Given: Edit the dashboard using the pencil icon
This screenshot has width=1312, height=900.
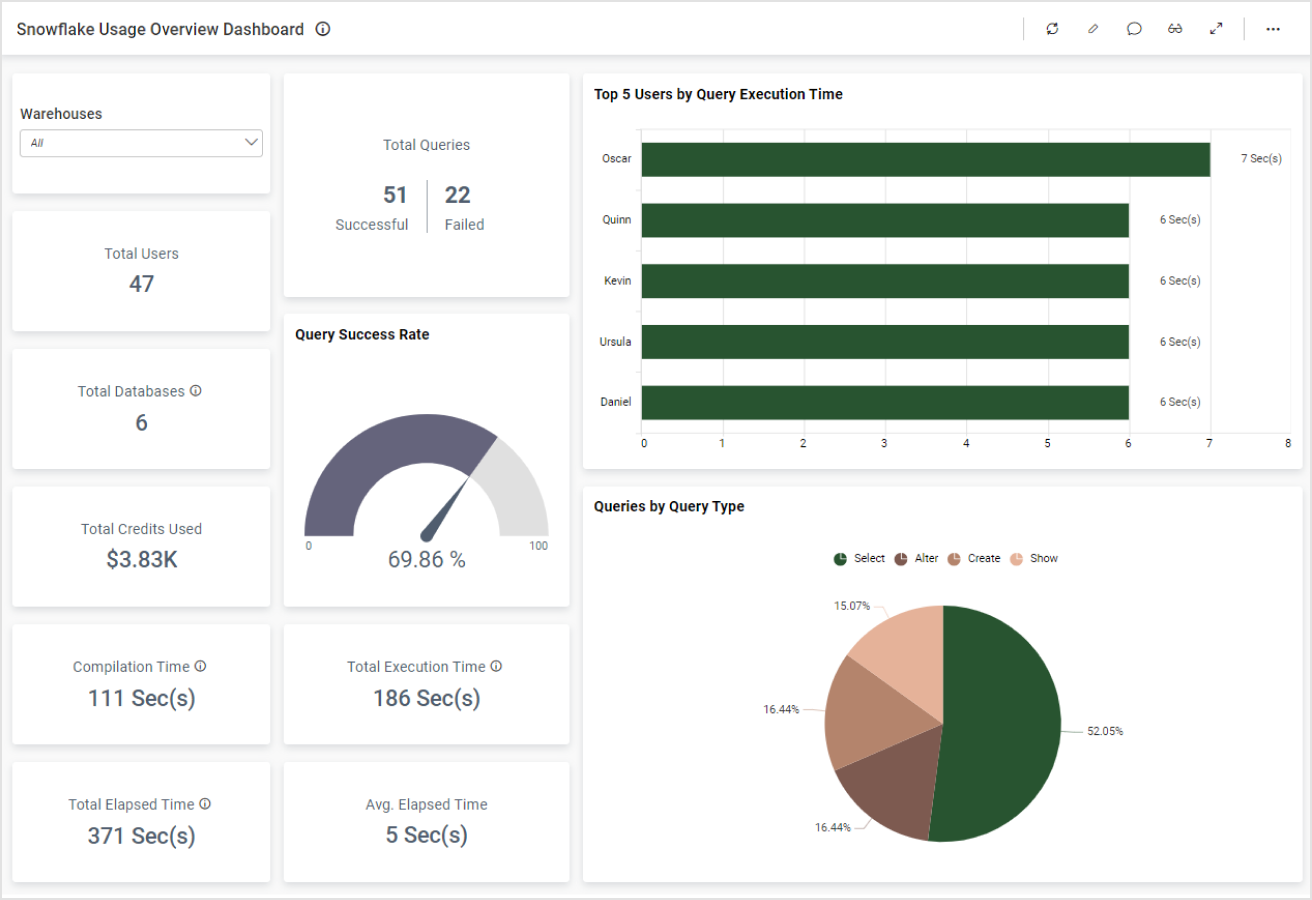Looking at the screenshot, I should 1093,29.
